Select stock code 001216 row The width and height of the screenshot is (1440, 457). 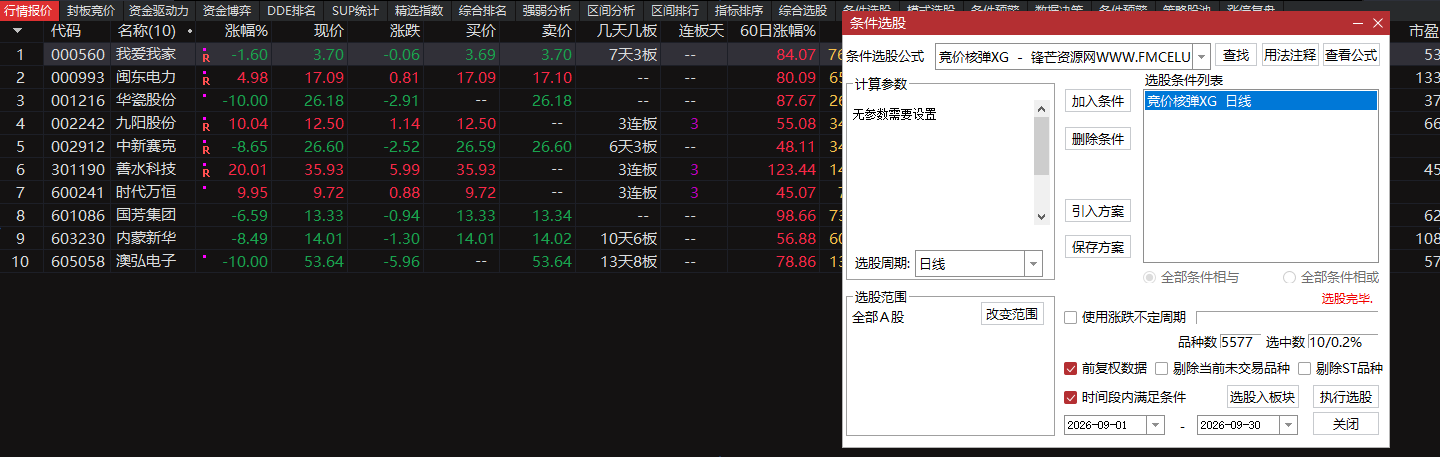coord(78,100)
